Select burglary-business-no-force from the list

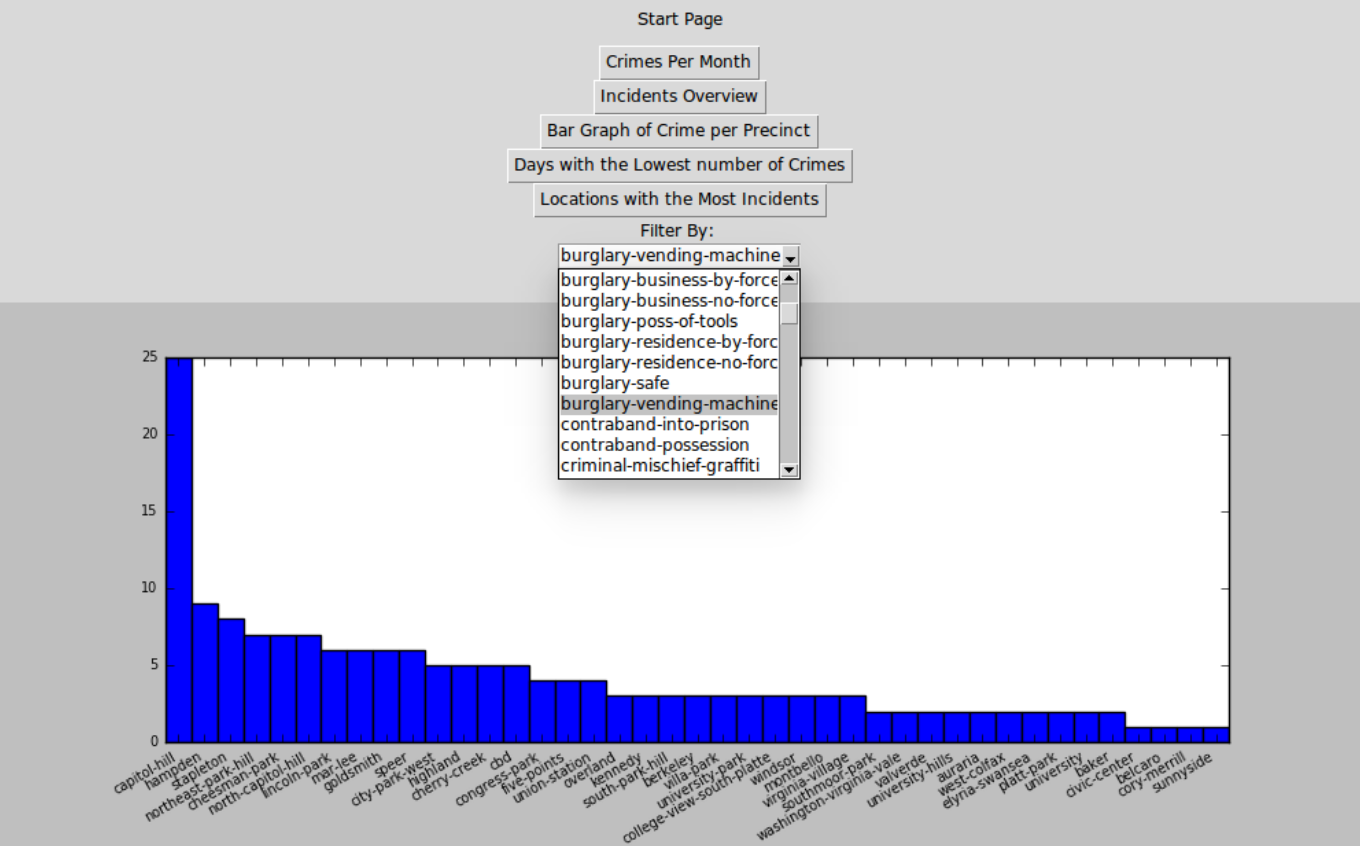tap(669, 300)
